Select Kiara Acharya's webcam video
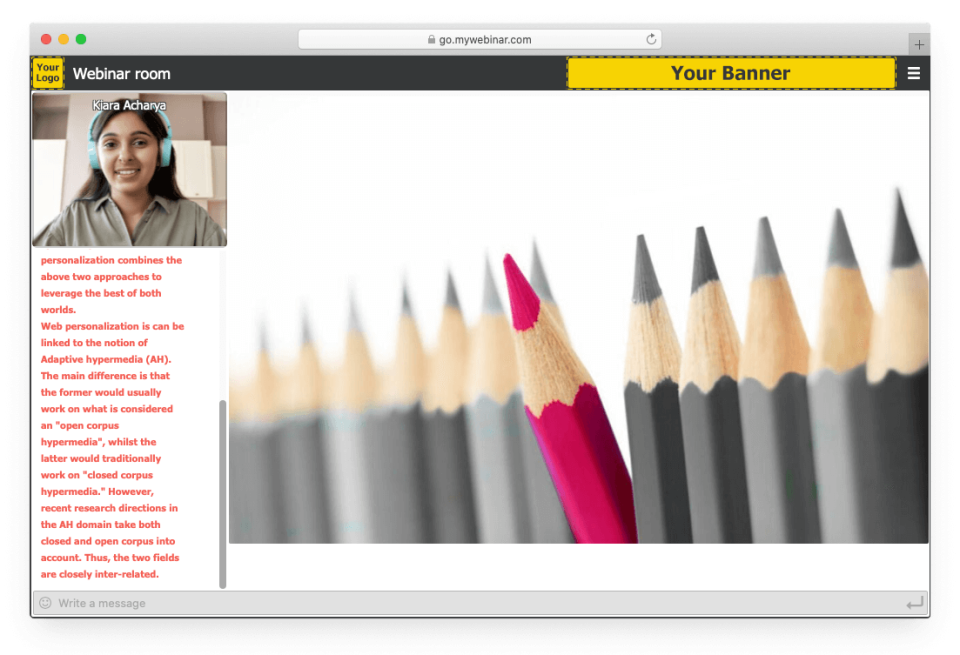Screen dimensions: 960x655 (130, 170)
